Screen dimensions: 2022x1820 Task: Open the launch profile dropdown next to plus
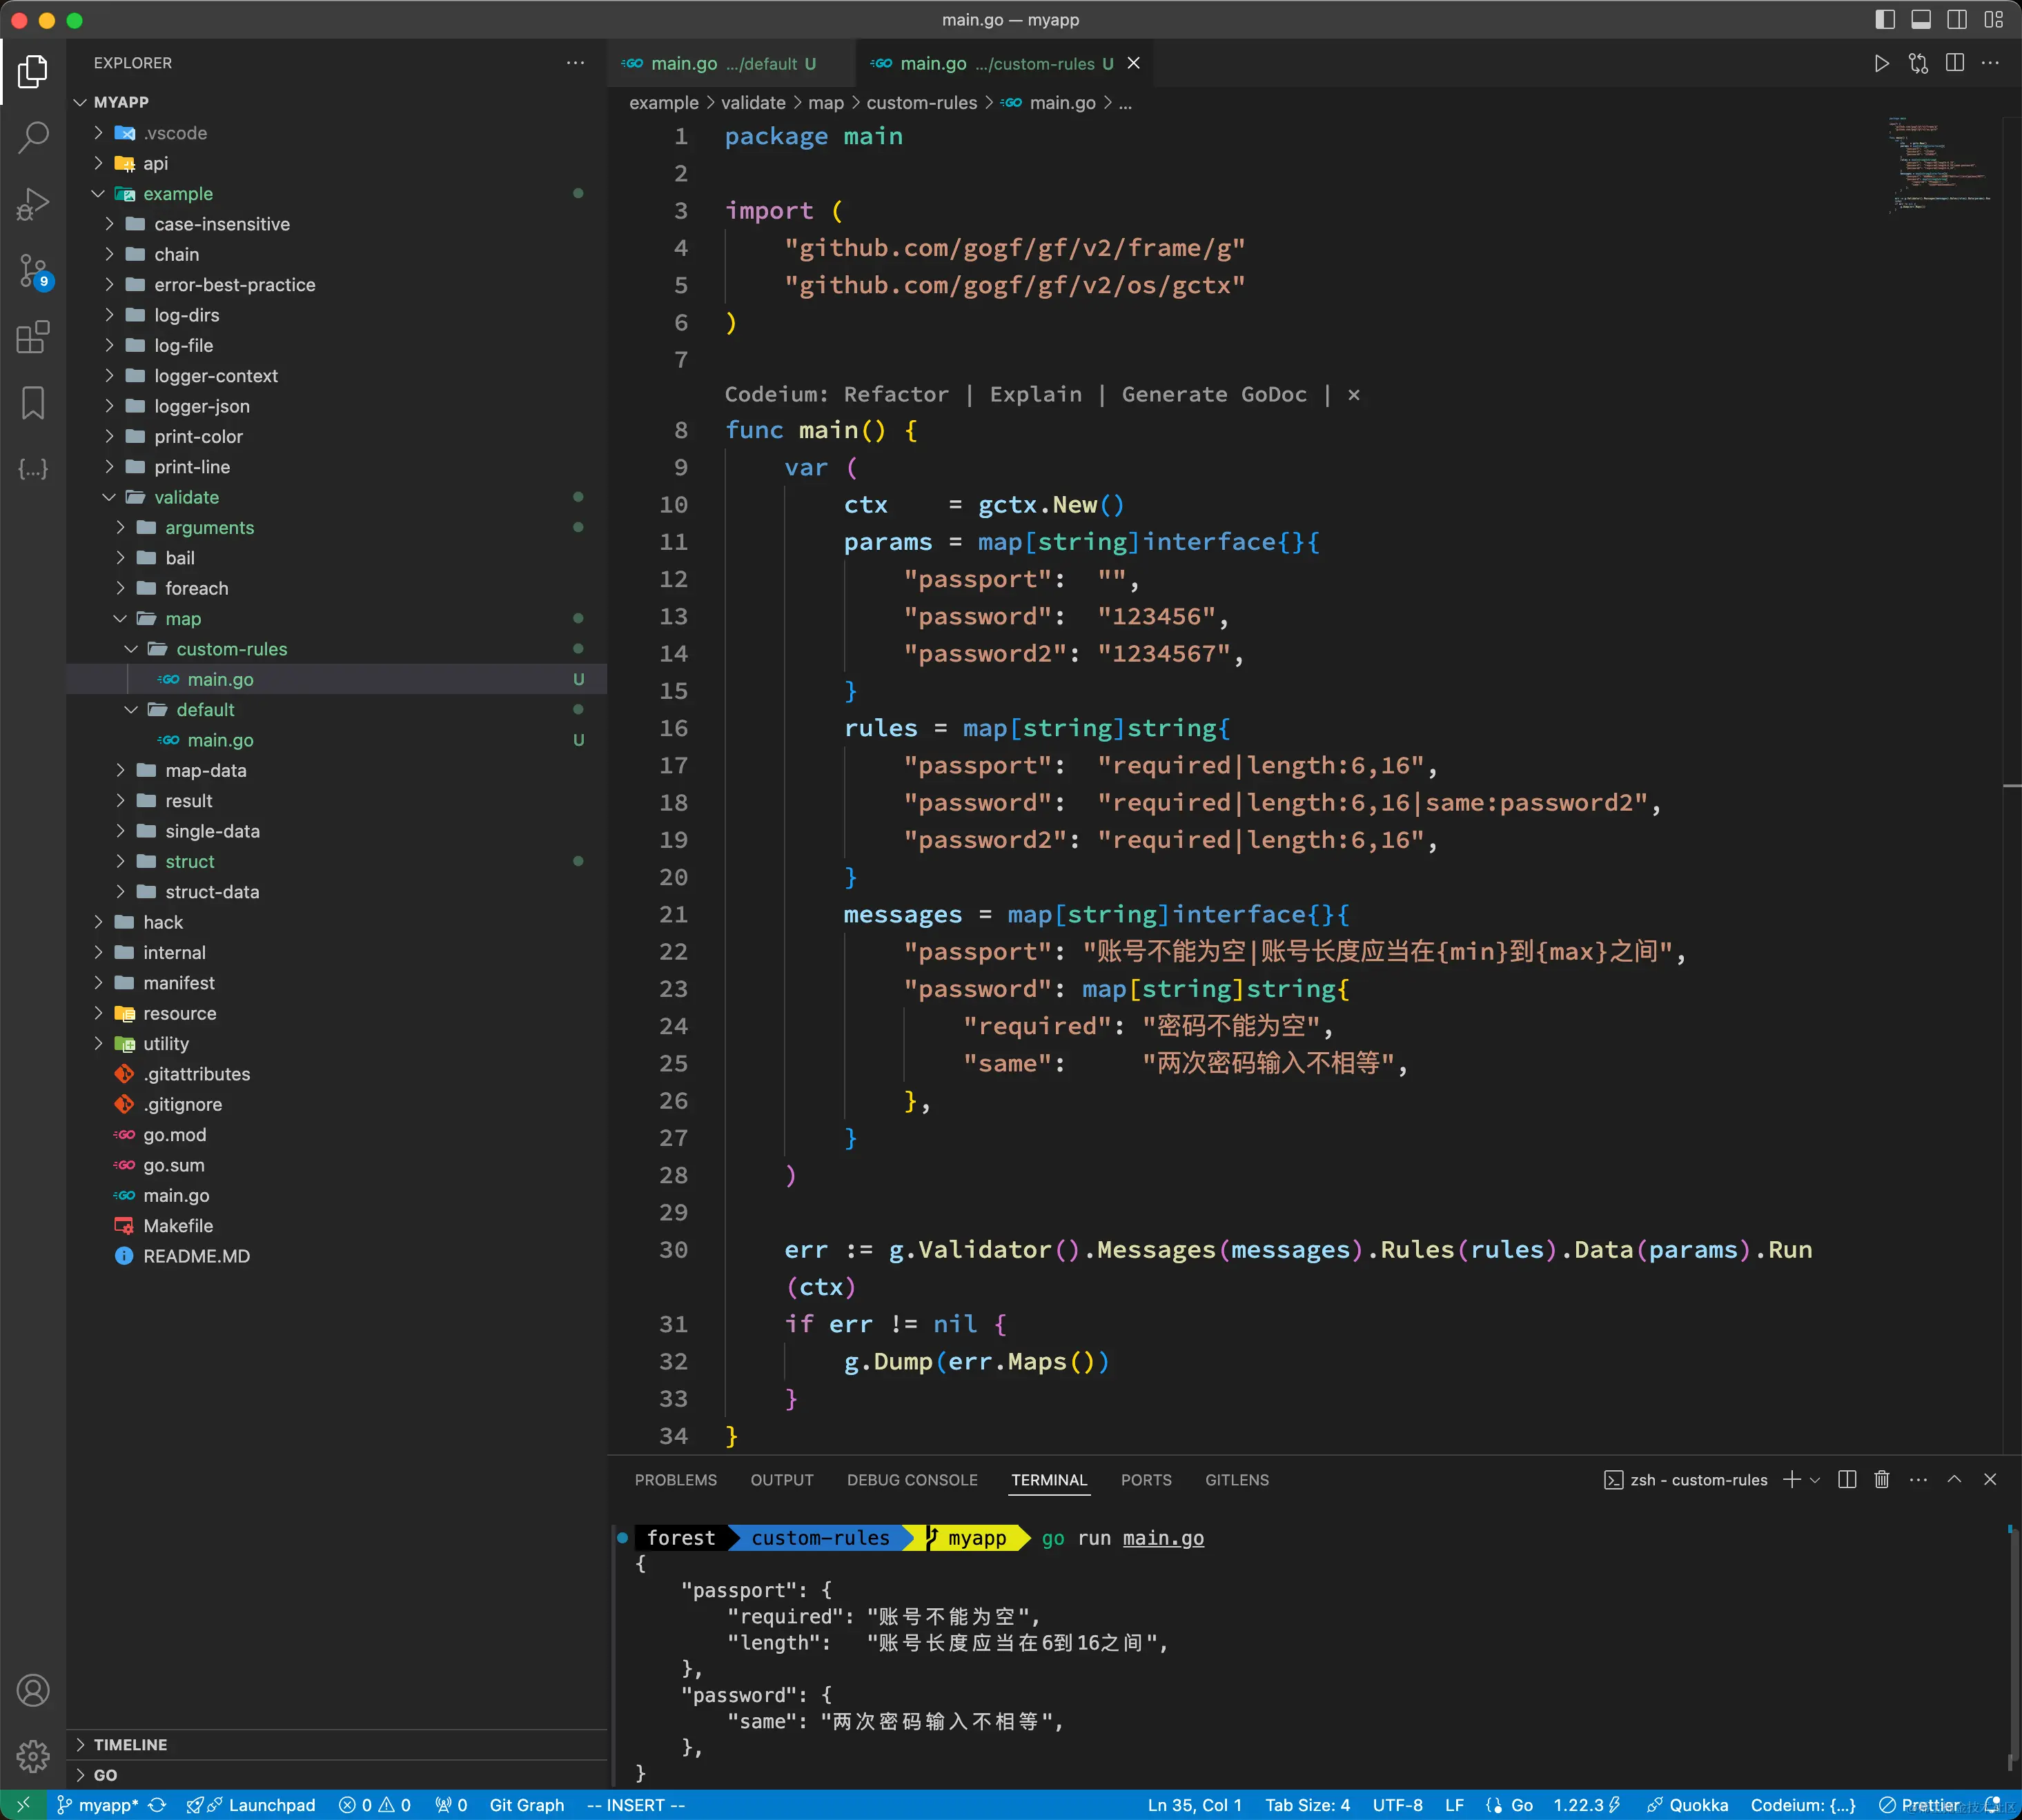(1815, 1479)
